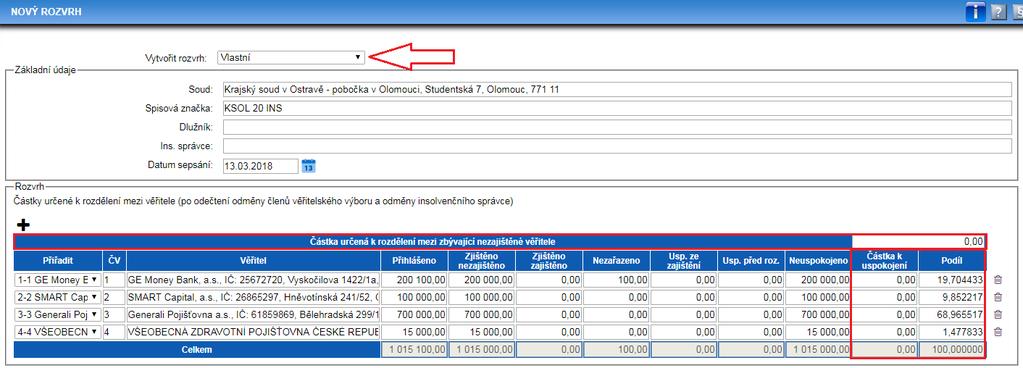
Task: Click the Částka k uspokojení column header
Action: (885, 261)
